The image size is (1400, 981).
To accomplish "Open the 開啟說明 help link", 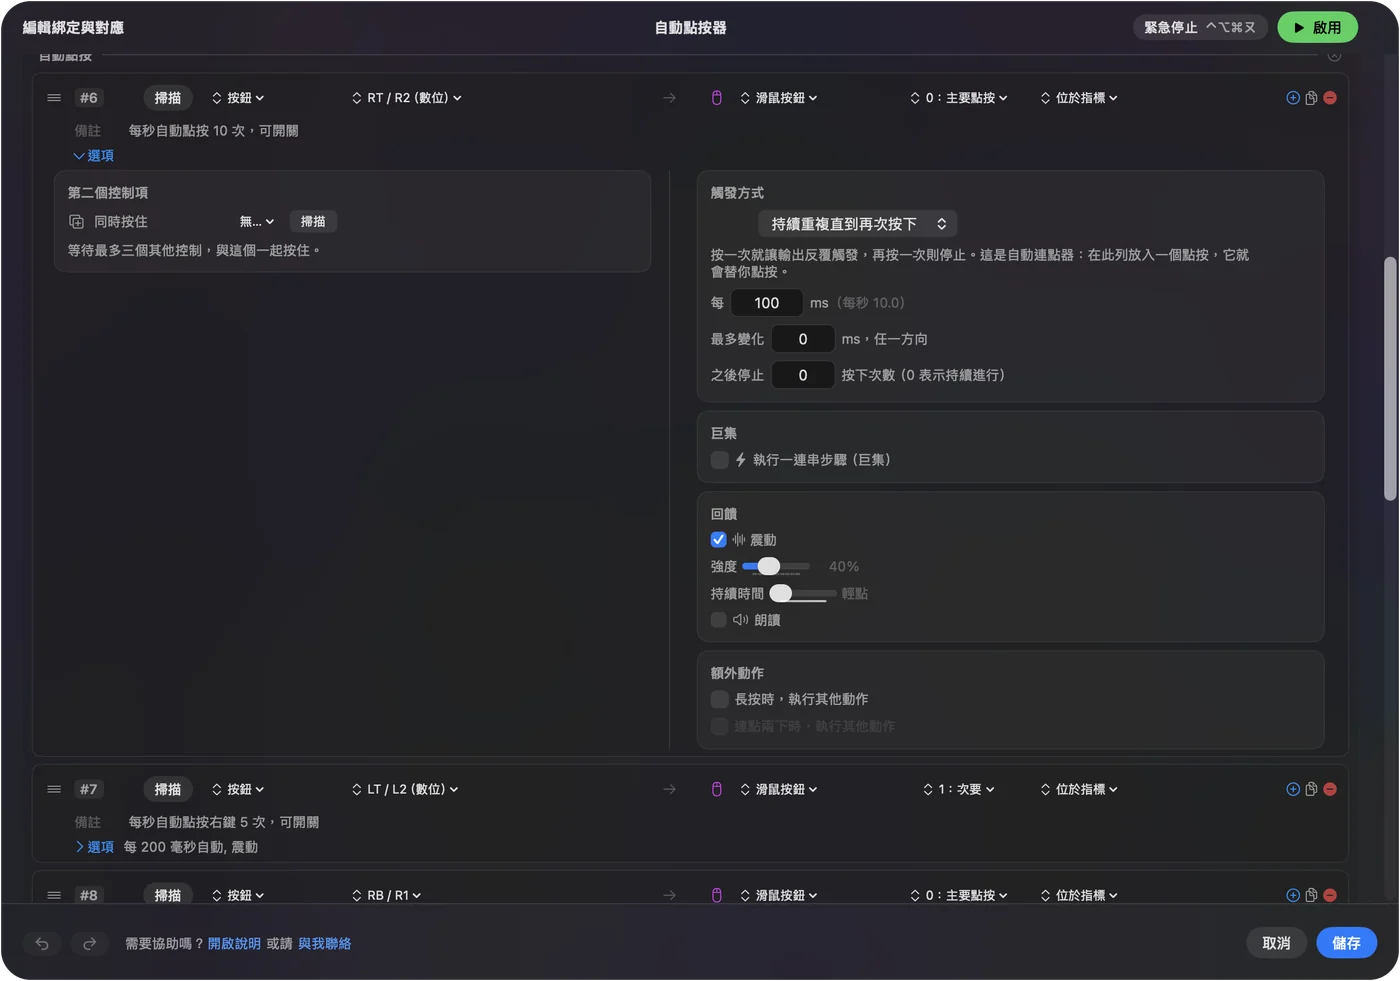I will tap(234, 943).
